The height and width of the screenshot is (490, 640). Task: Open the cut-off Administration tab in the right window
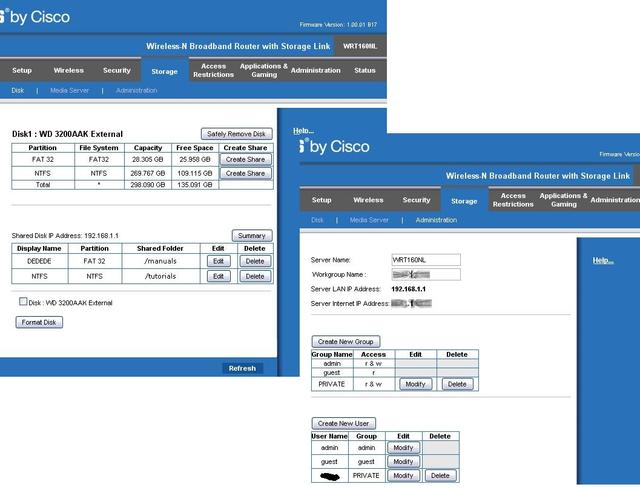click(615, 200)
